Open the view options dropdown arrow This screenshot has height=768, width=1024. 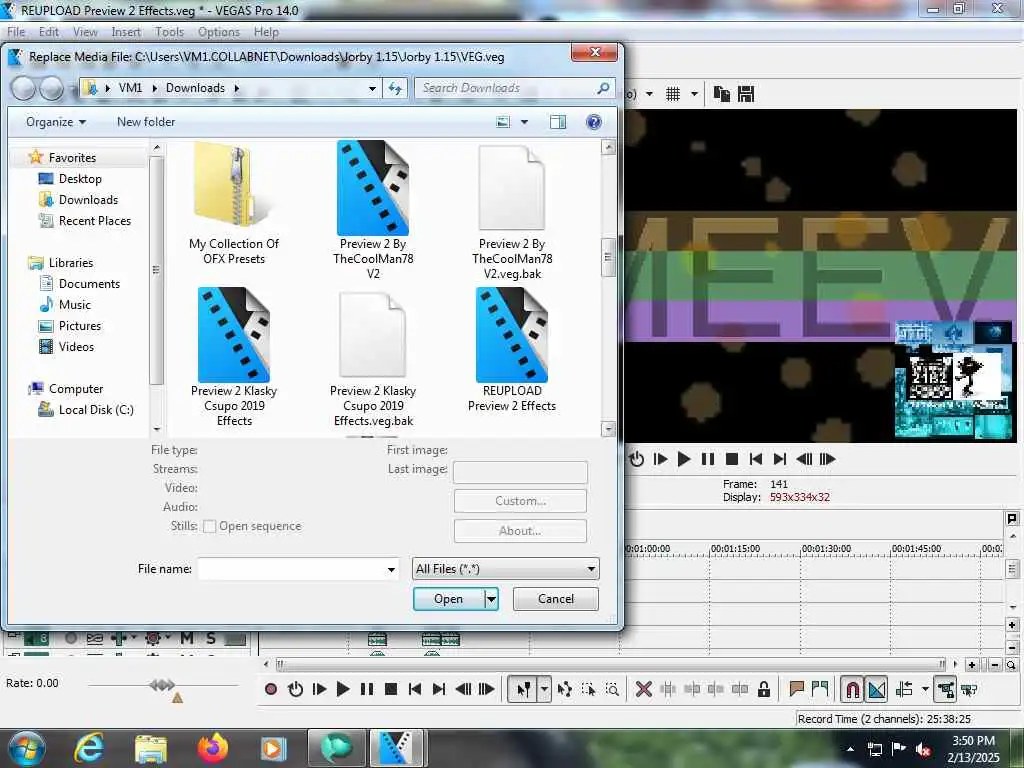click(524, 122)
